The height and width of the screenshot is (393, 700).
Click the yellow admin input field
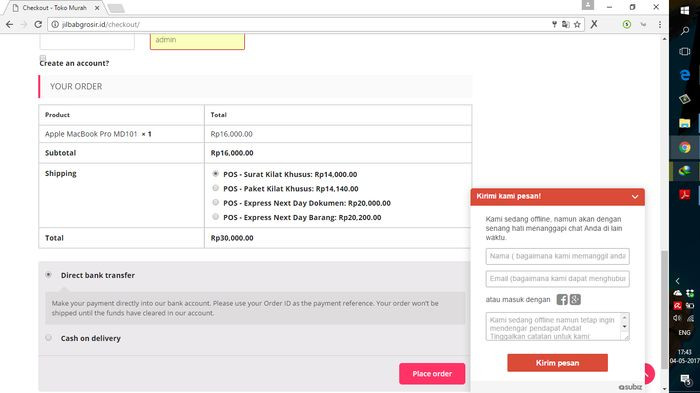click(197, 41)
